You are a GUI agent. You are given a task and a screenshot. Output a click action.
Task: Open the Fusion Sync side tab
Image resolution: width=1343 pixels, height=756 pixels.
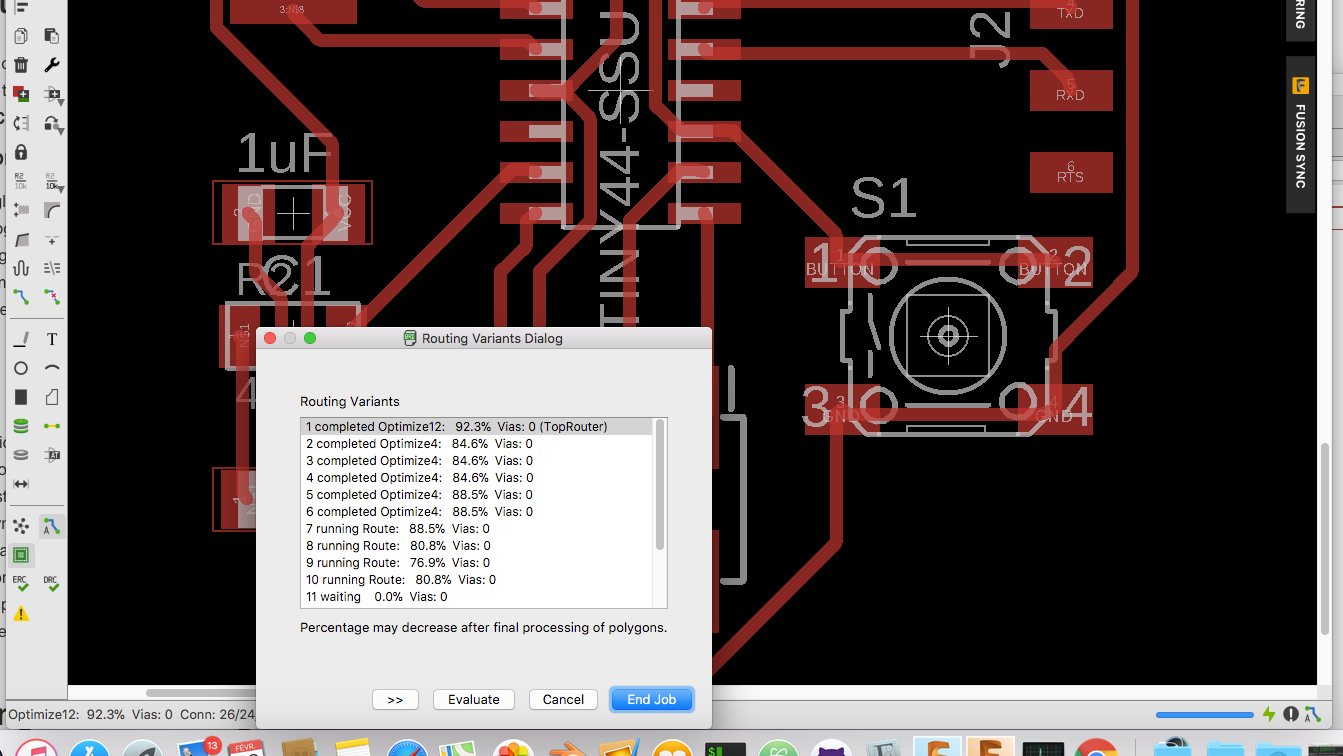(1300, 132)
